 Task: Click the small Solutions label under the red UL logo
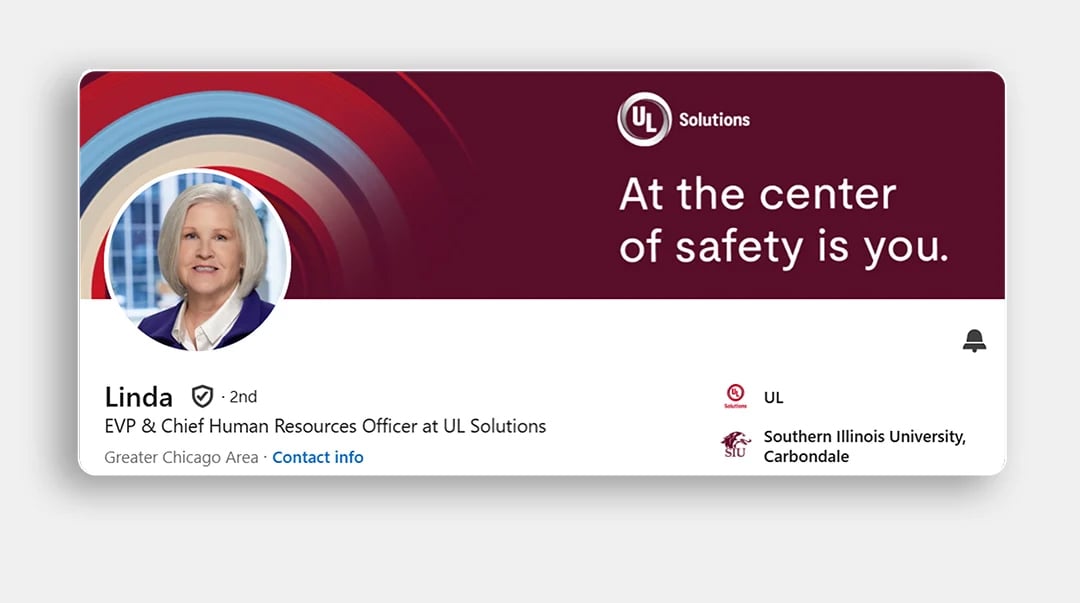(737, 406)
